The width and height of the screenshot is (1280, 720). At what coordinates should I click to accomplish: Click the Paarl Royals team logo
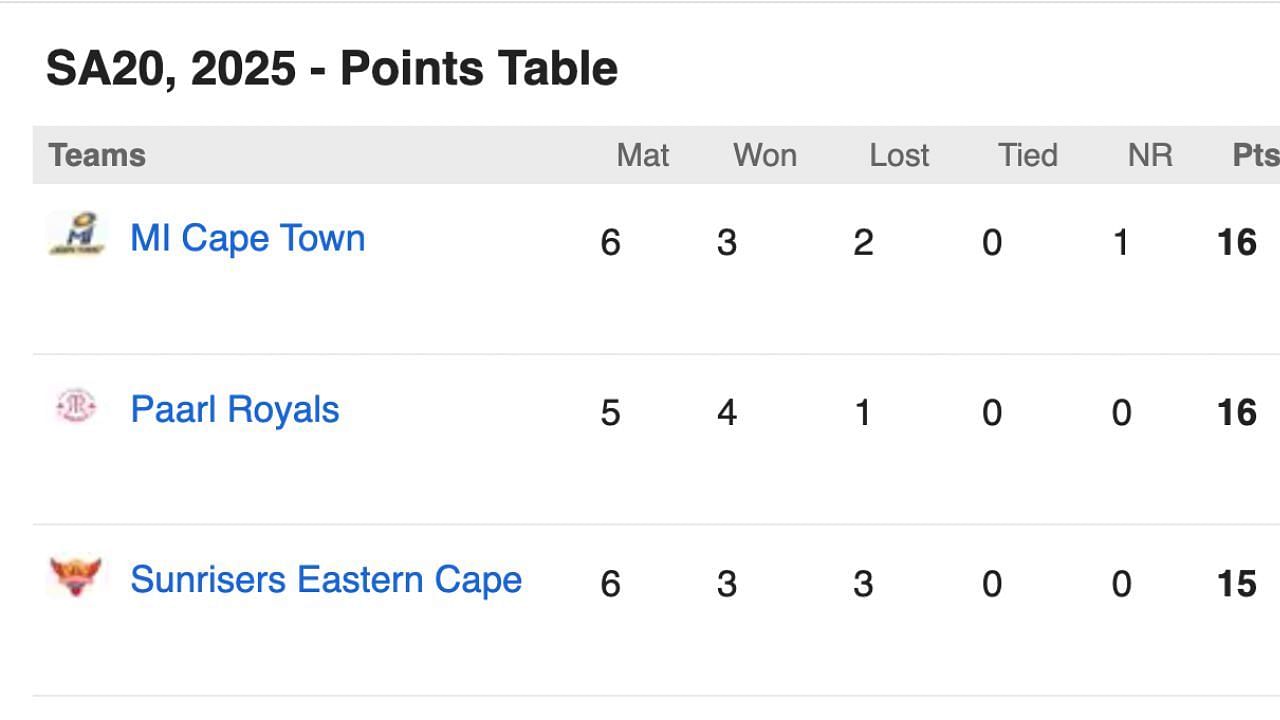point(77,406)
